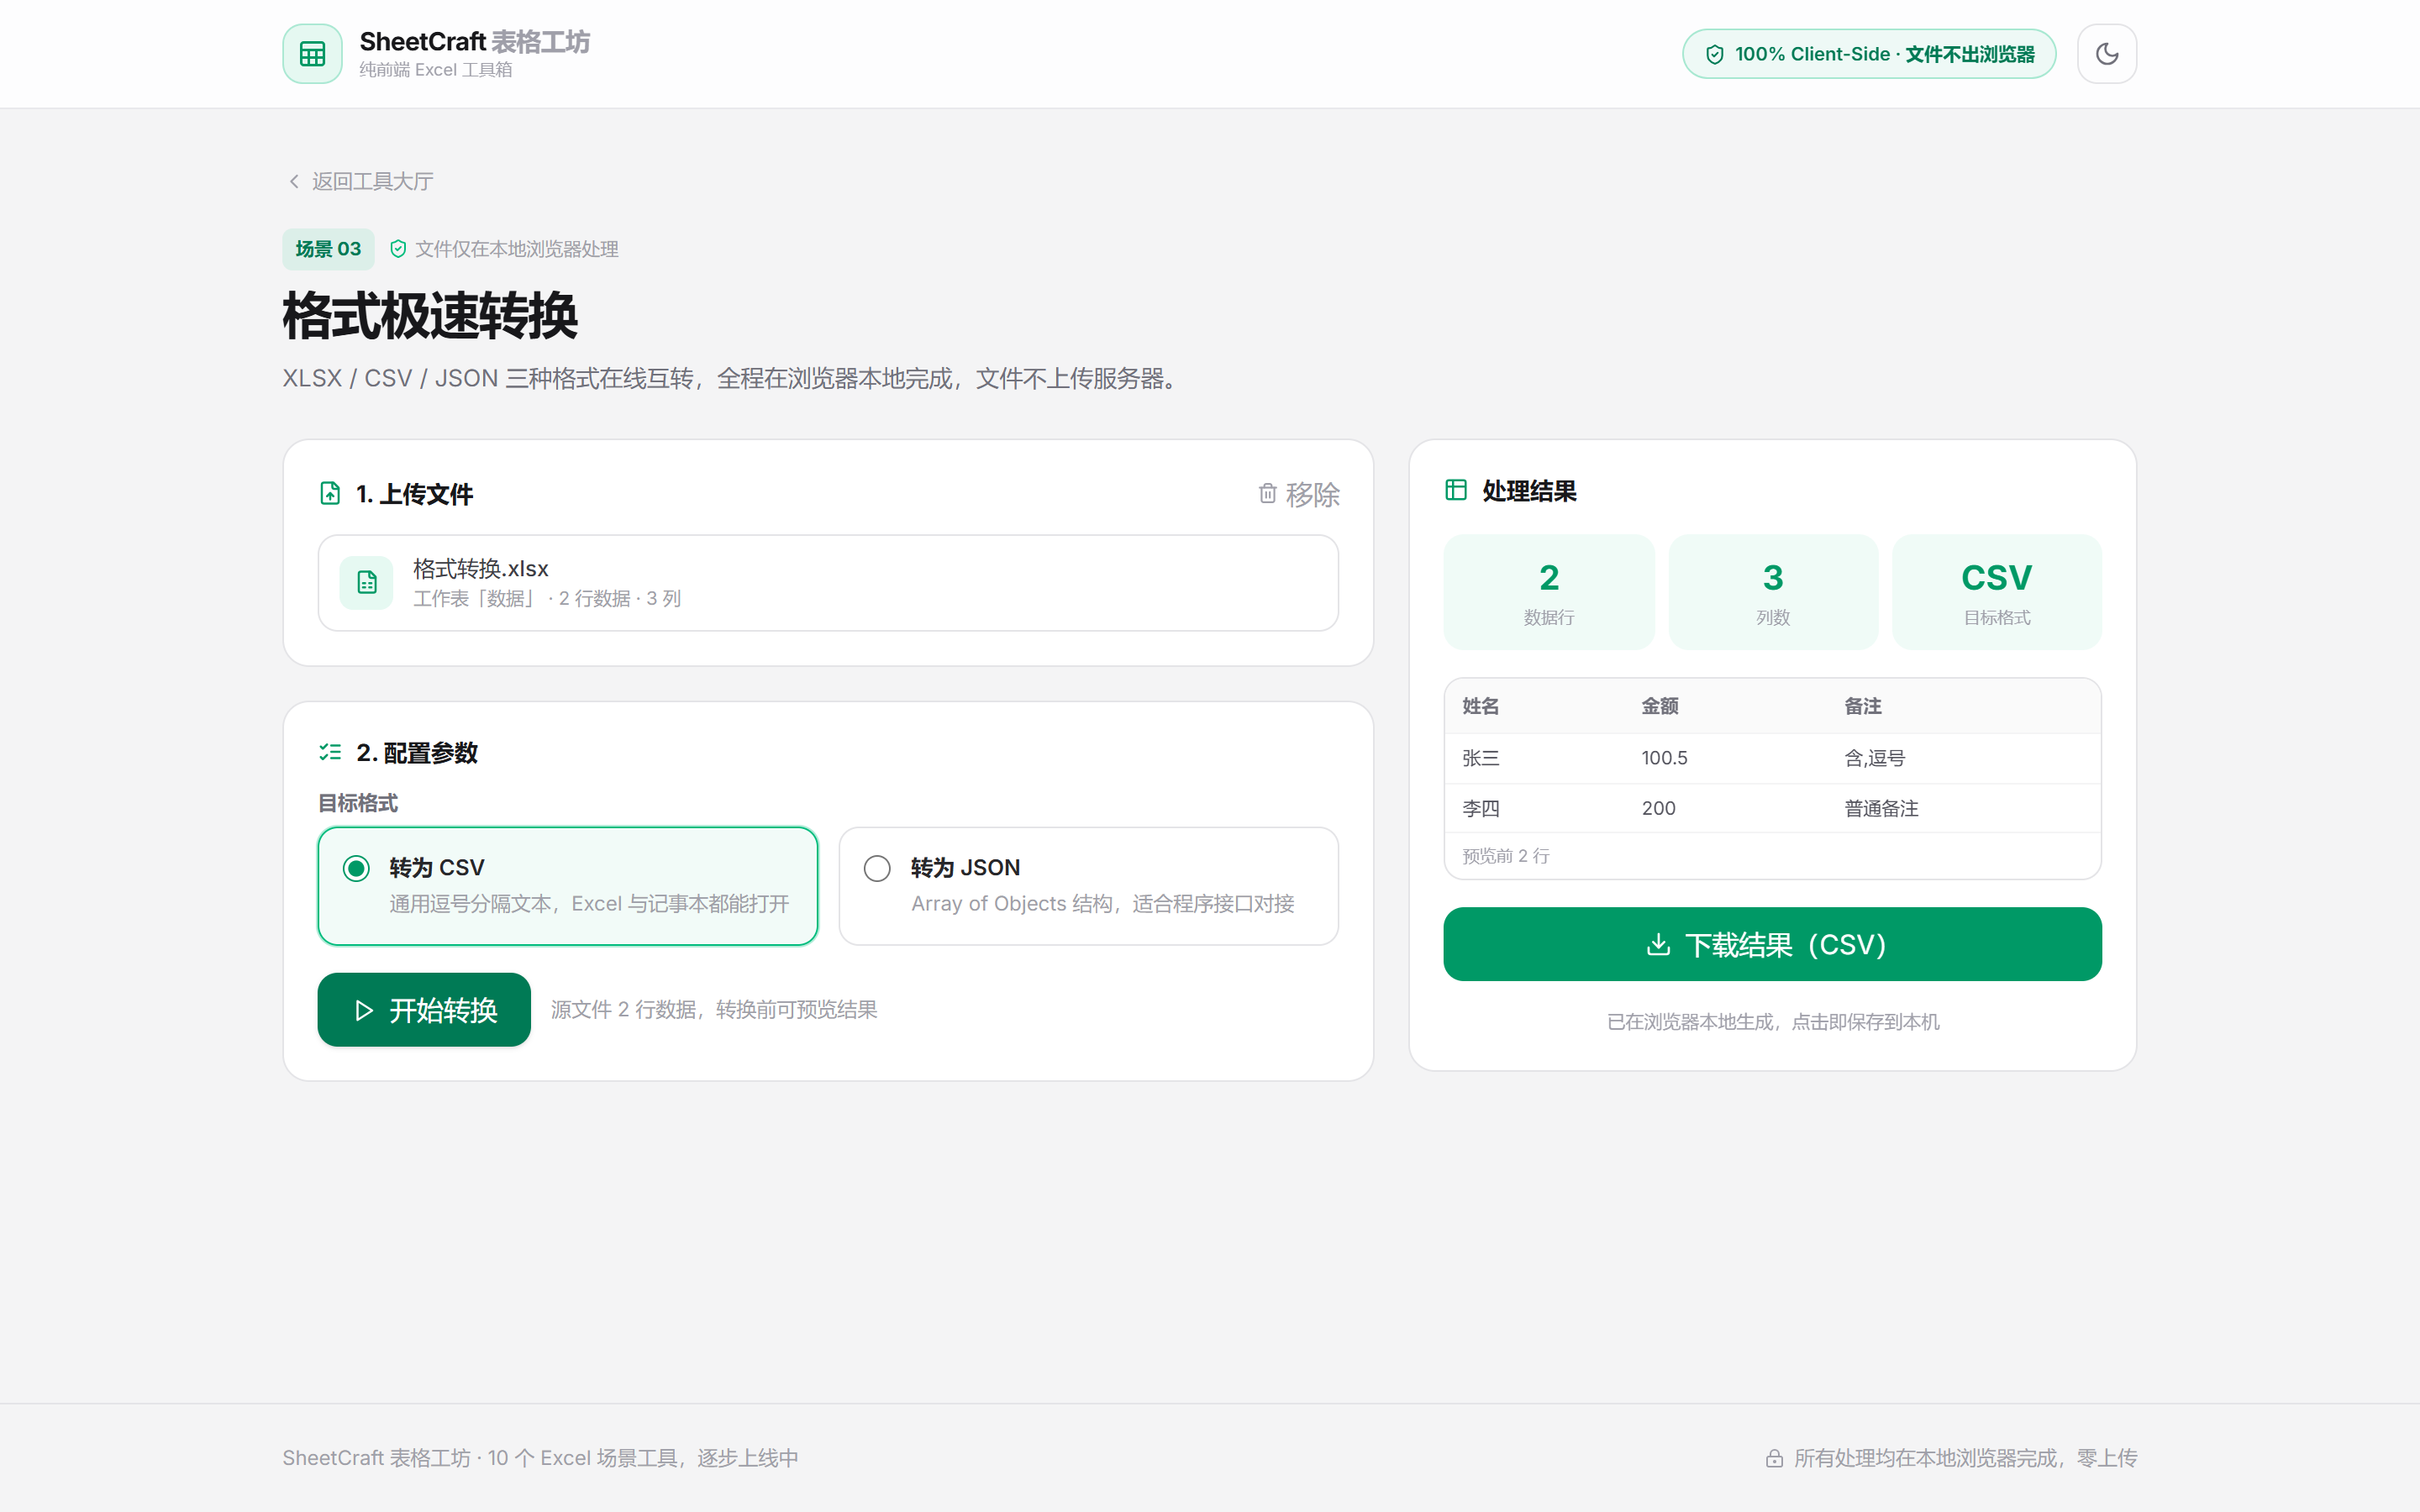Image resolution: width=2420 pixels, height=1512 pixels.
Task: Click the download arrow icon in 下载结果 button
Action: pyautogui.click(x=1658, y=944)
